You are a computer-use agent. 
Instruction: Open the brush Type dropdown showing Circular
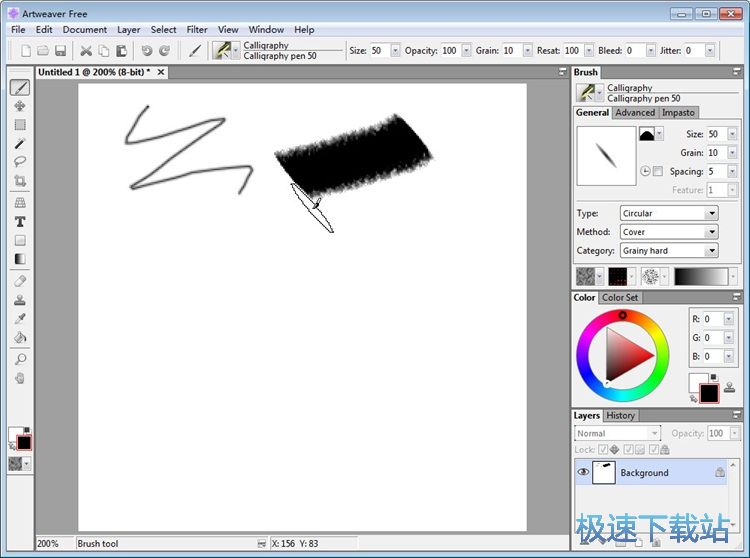tap(668, 213)
